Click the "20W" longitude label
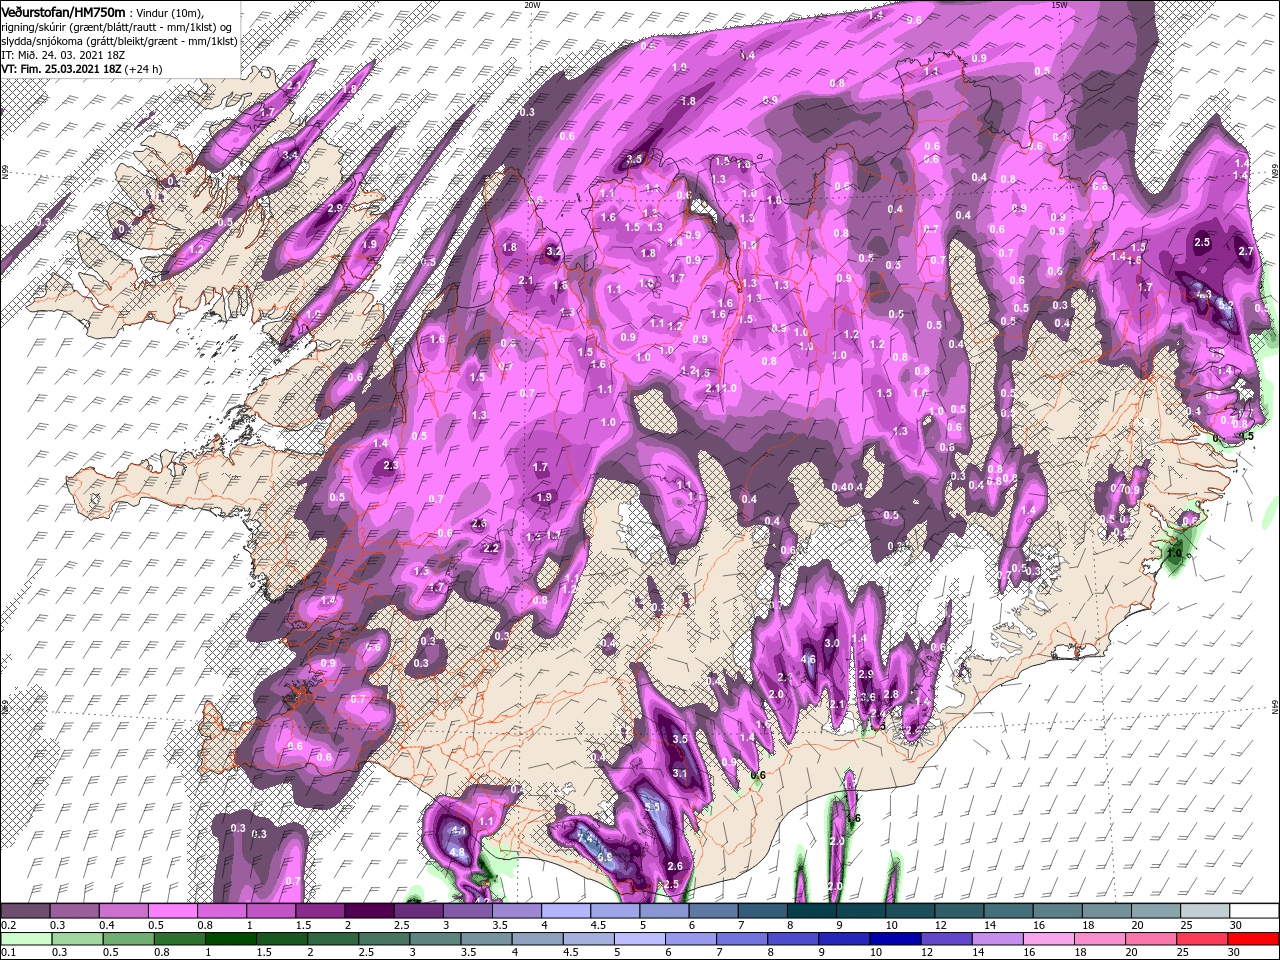Image resolution: width=1280 pixels, height=960 pixels. pos(531,5)
